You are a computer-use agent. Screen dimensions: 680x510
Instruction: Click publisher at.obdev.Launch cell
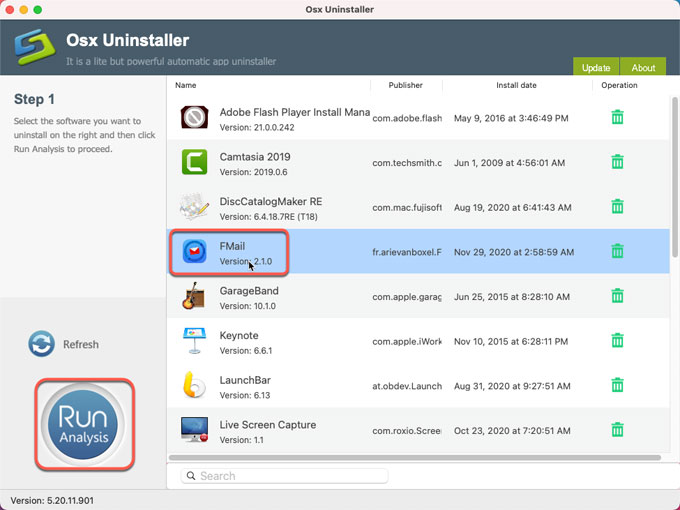407,386
